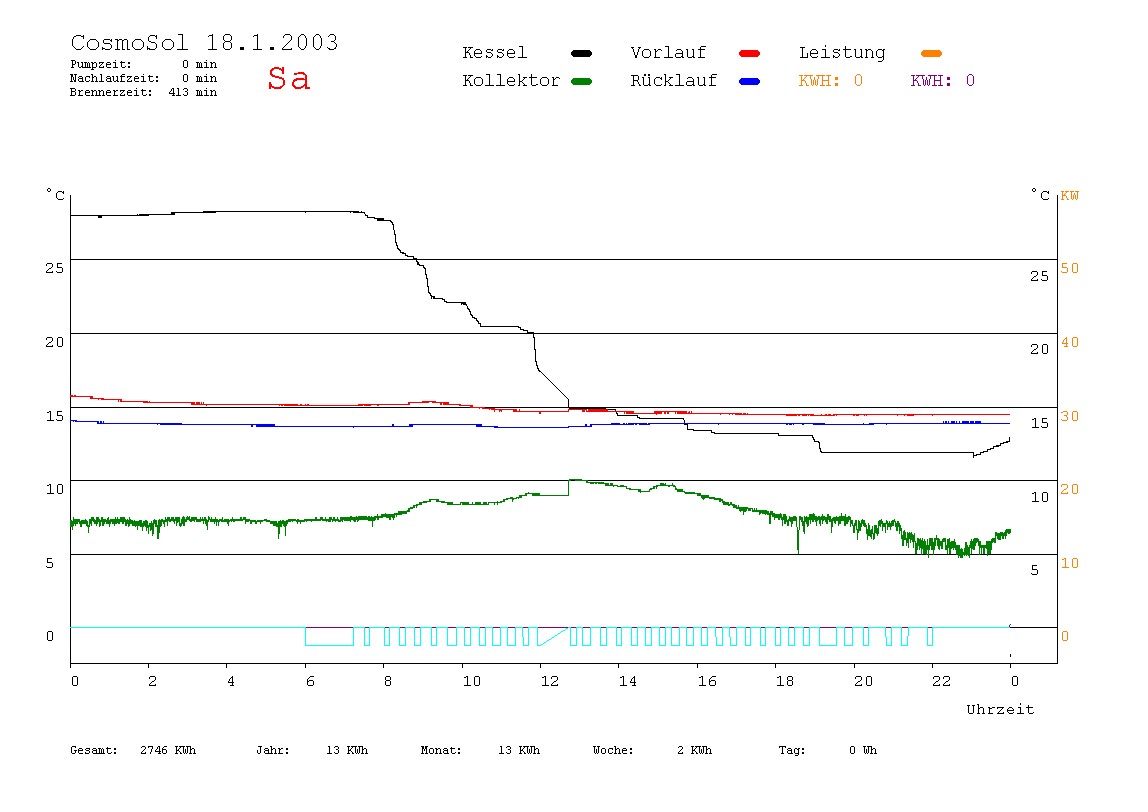This screenshot has width=1148, height=812.
Task: Click the "13 KWh" value beside Monat
Action: click(x=519, y=750)
